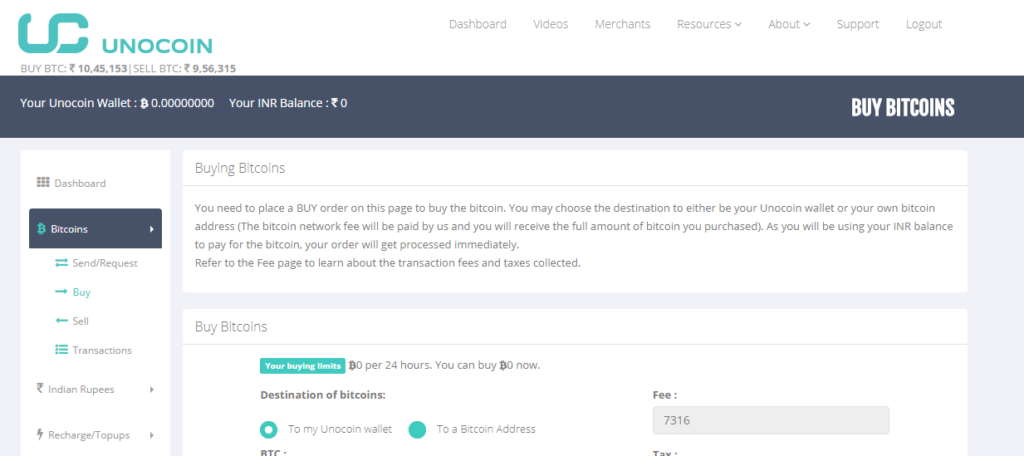Click the Buy right-arrow icon
Image resolution: width=1024 pixels, height=456 pixels.
tap(61, 292)
